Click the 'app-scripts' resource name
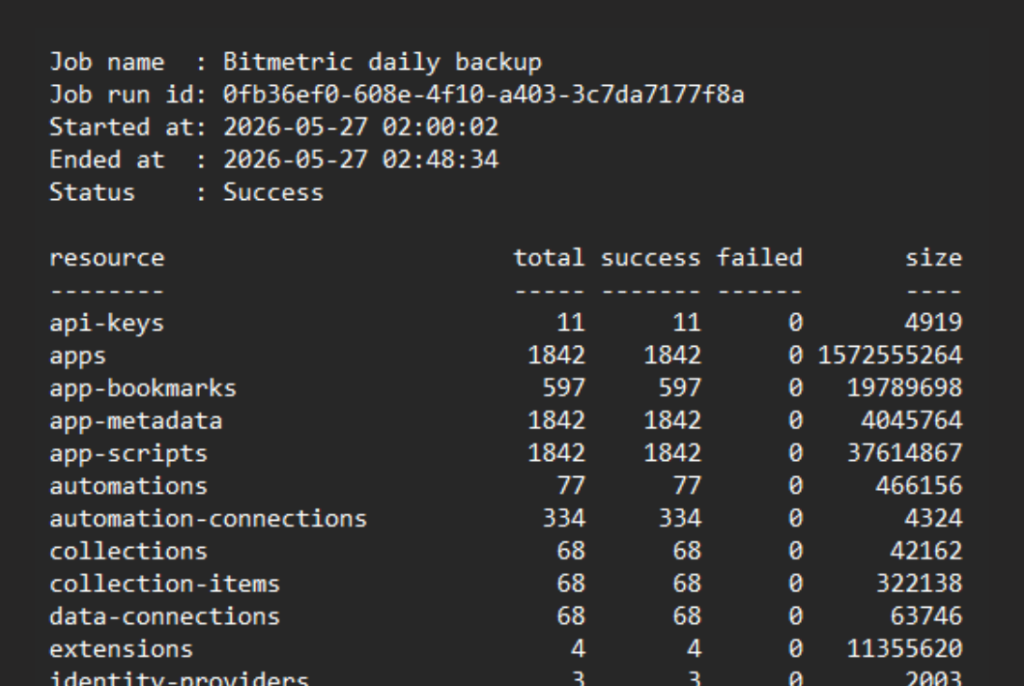The height and width of the screenshot is (686, 1024). coord(129,454)
